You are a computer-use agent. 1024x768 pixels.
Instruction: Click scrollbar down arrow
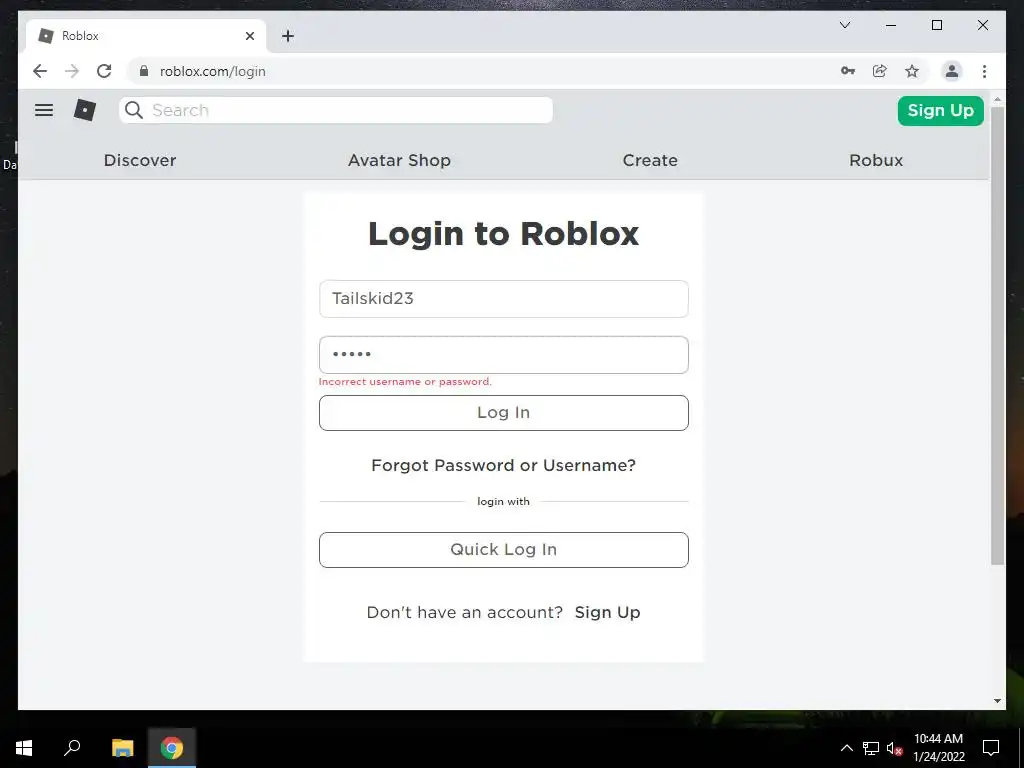tap(997, 701)
